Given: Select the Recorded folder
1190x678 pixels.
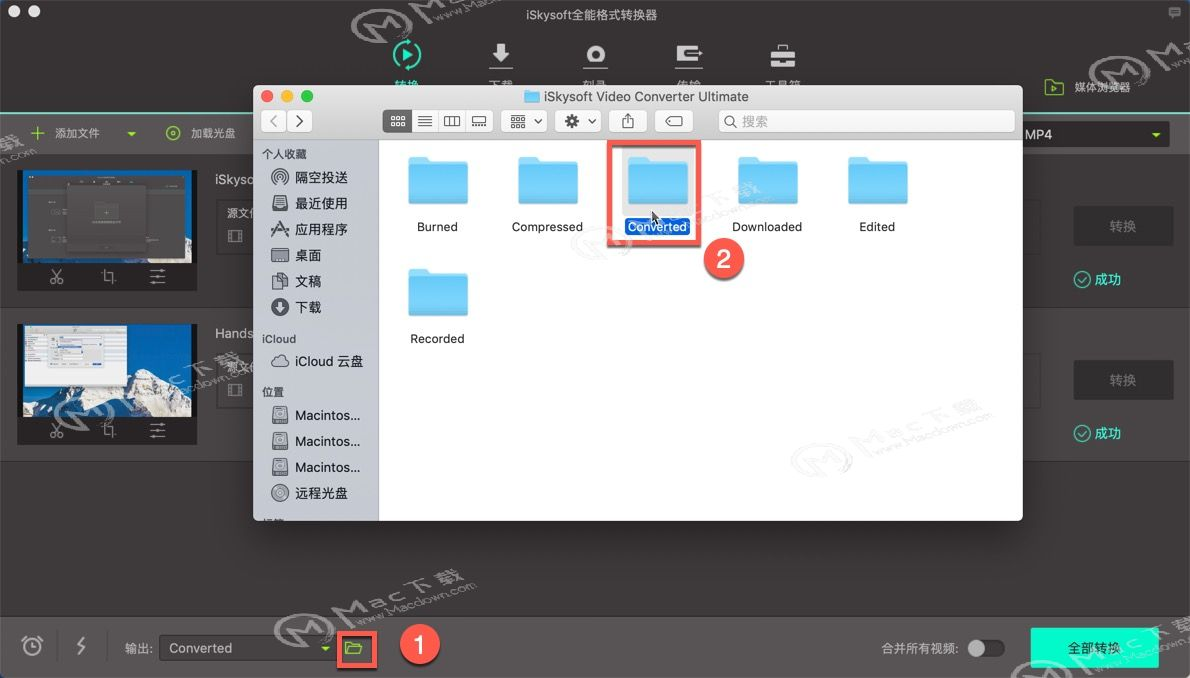Looking at the screenshot, I should point(437,307).
